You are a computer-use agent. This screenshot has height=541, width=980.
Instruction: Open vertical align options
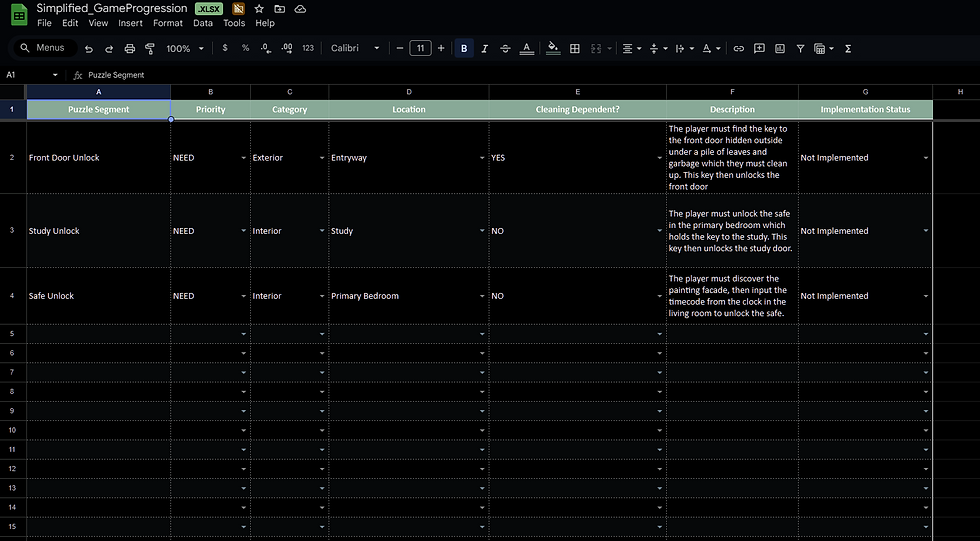tap(659, 48)
